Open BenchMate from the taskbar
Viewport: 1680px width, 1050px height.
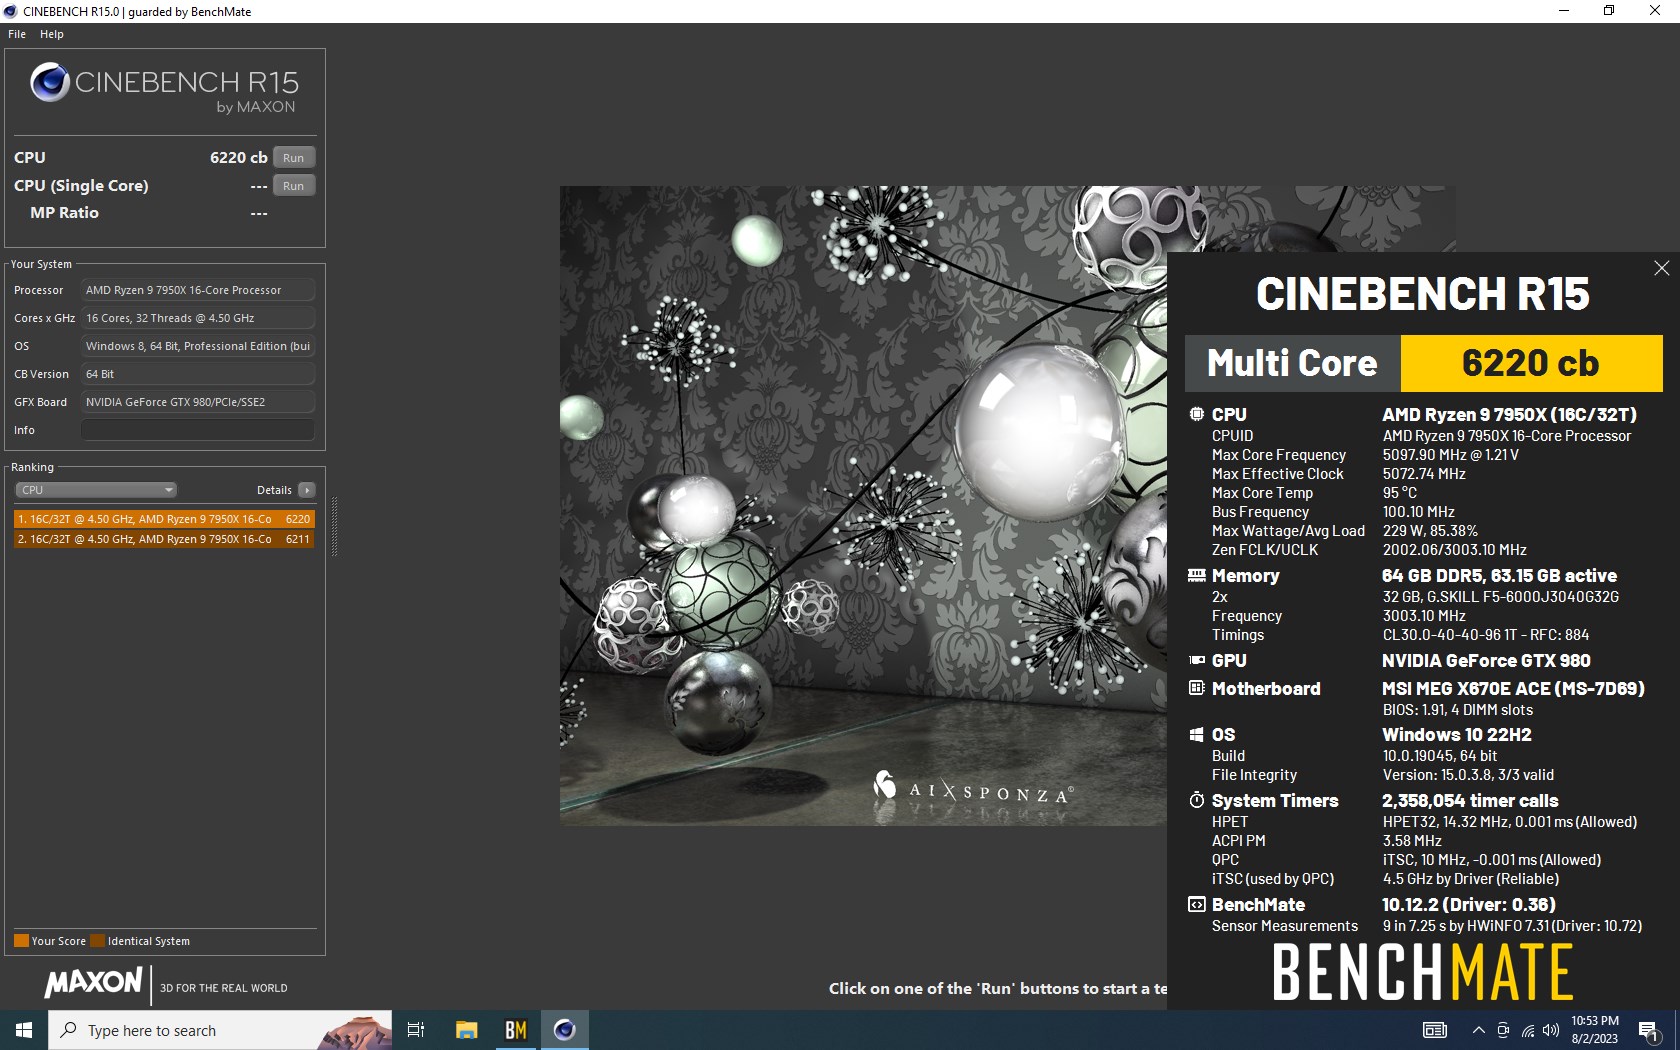point(516,1030)
